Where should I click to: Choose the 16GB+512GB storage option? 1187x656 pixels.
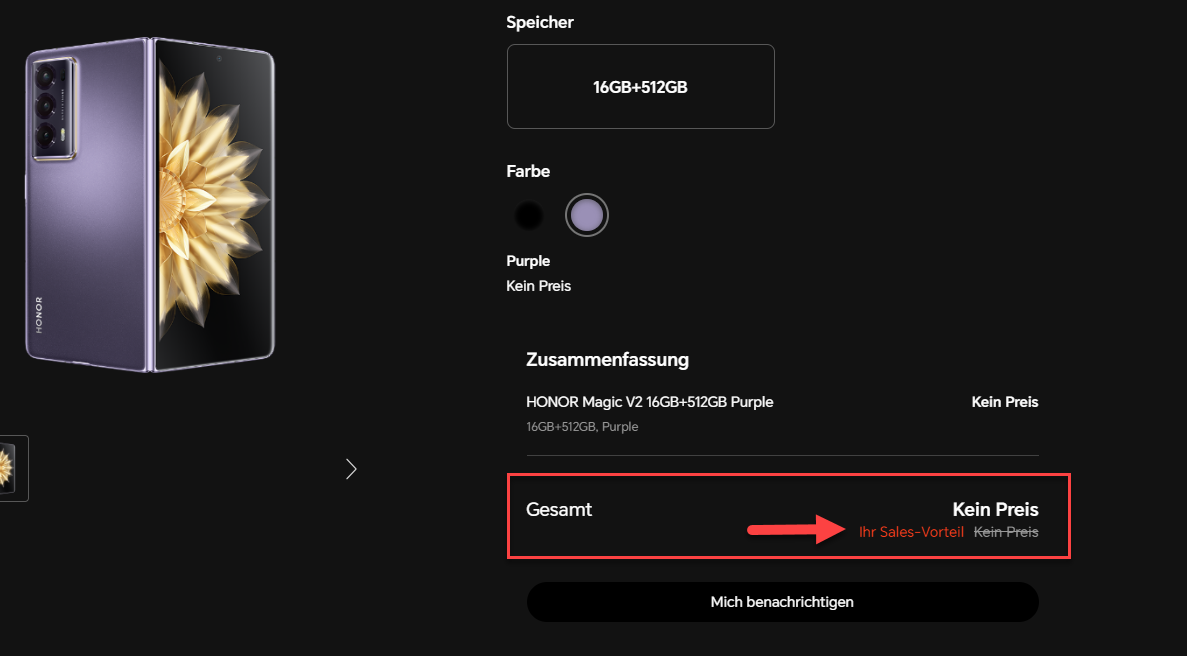[640, 87]
